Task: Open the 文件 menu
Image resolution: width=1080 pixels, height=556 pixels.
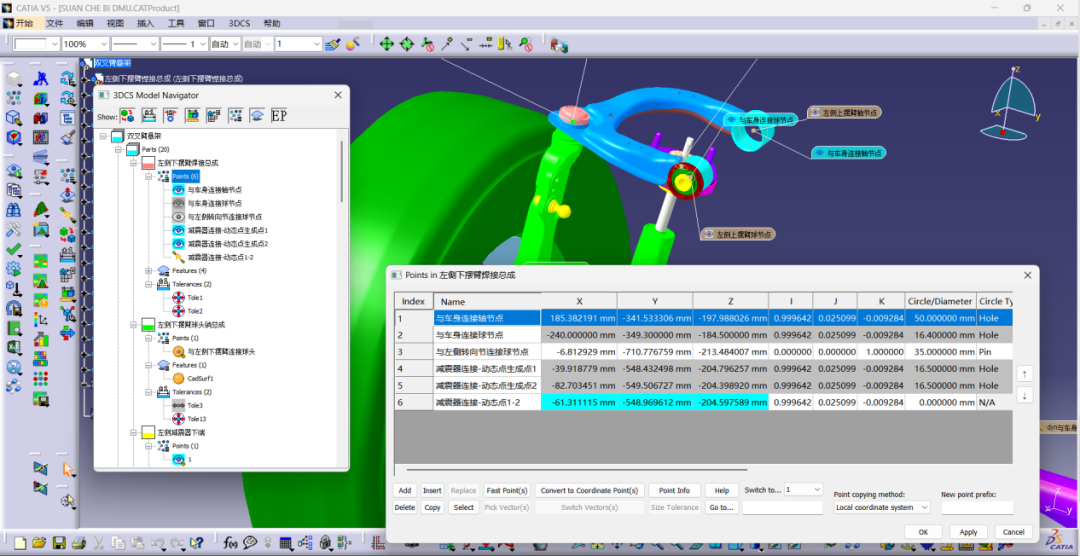Action: pos(54,23)
